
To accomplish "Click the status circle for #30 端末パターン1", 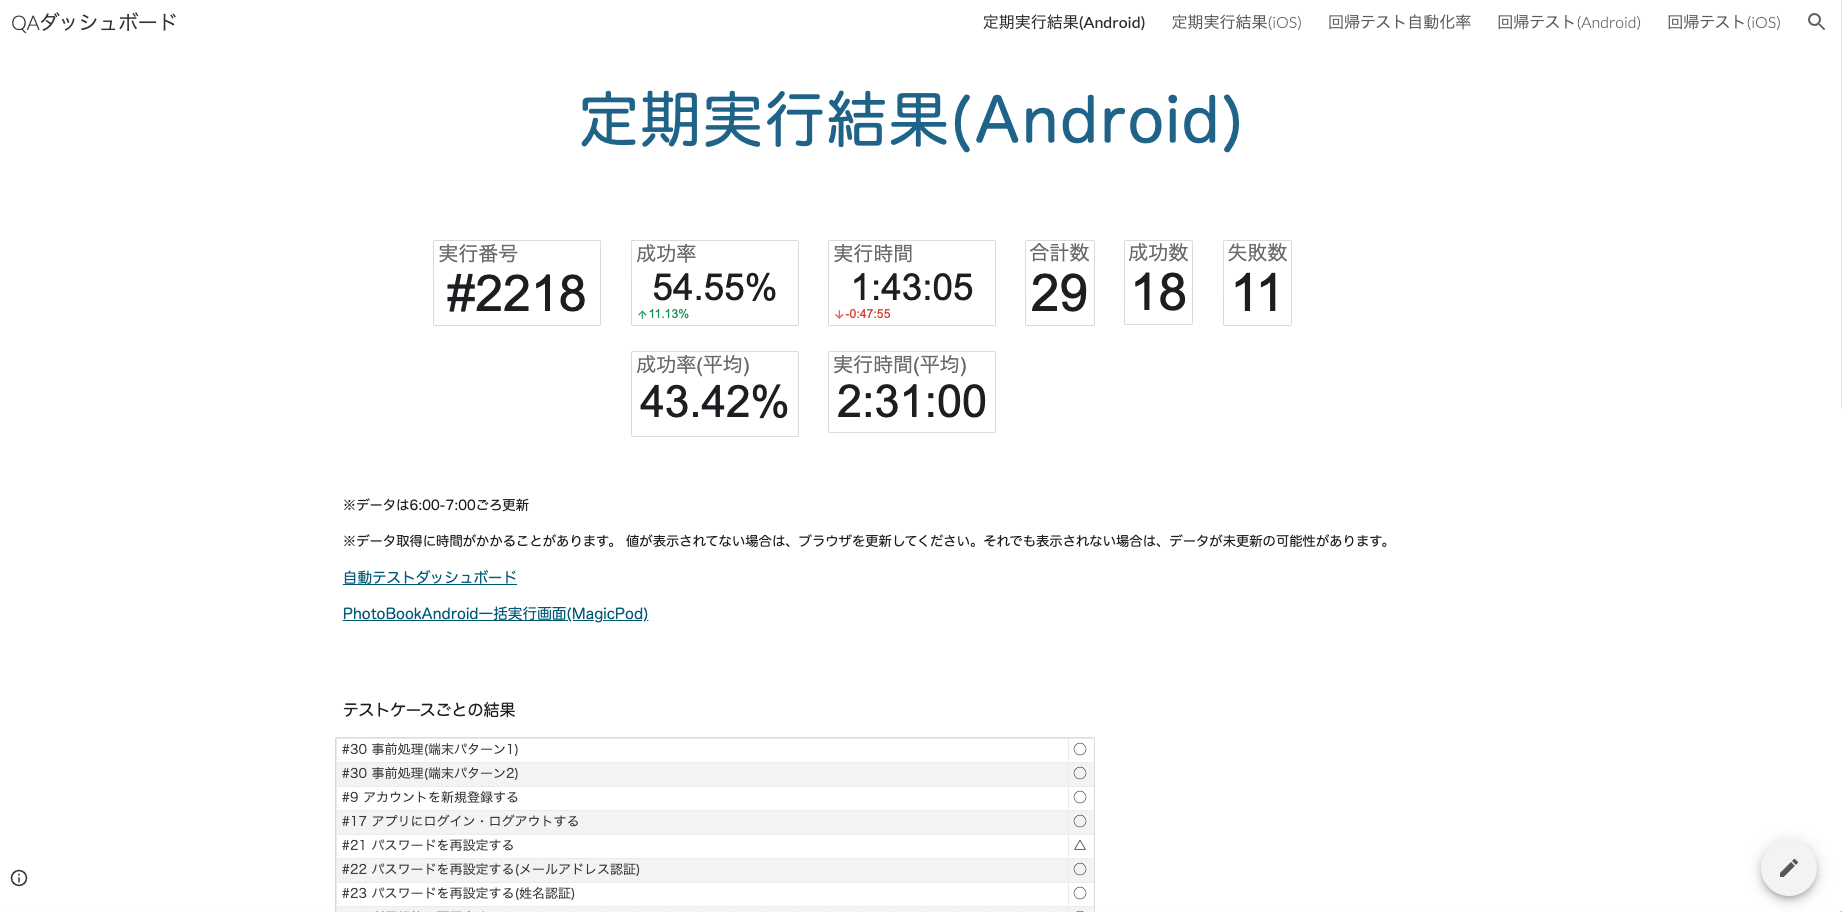I will (x=1079, y=748).
